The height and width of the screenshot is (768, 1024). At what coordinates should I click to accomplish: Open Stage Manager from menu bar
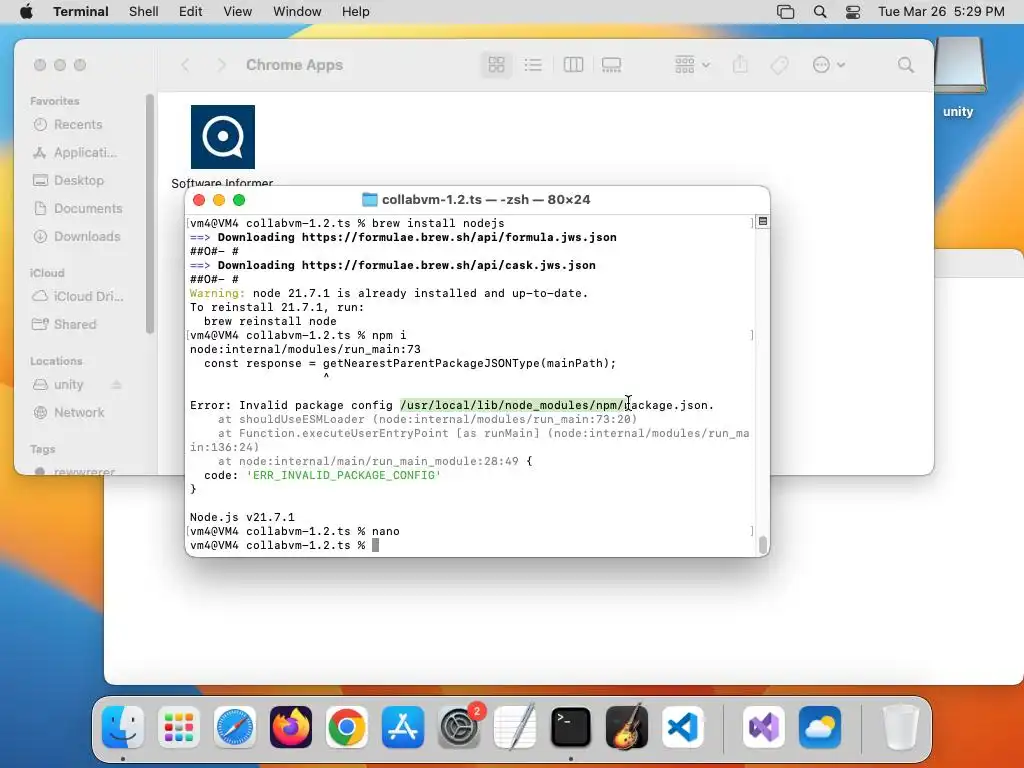tap(786, 12)
